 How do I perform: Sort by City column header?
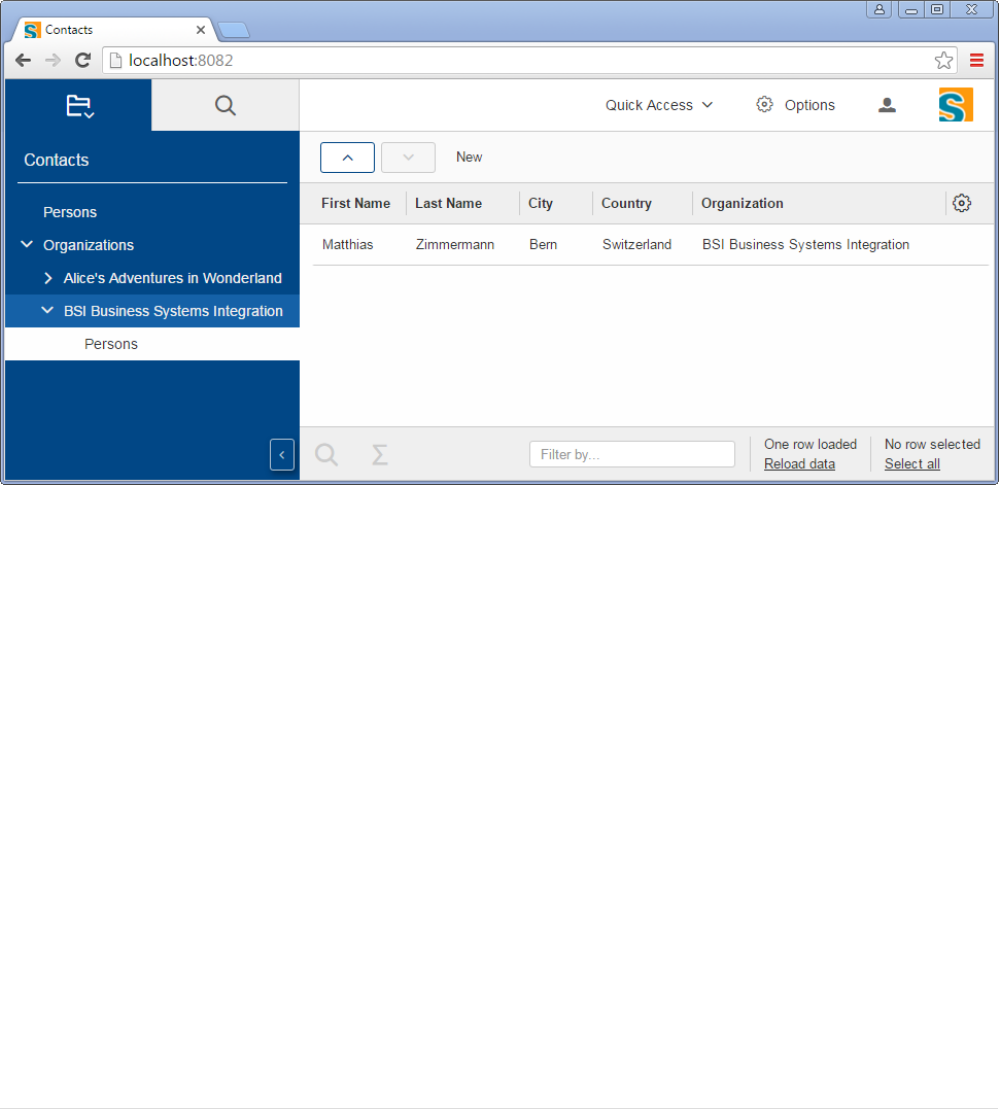point(540,203)
